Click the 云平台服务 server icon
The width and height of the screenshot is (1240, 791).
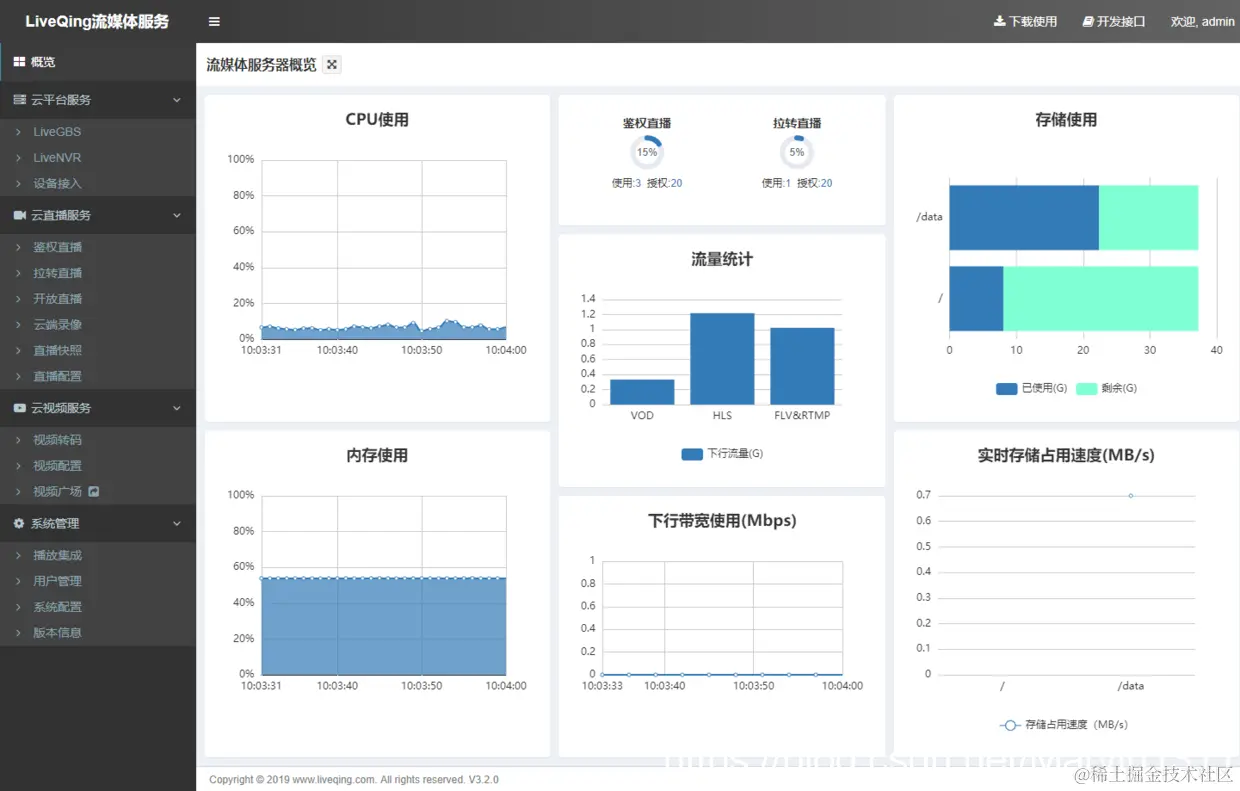[20, 100]
